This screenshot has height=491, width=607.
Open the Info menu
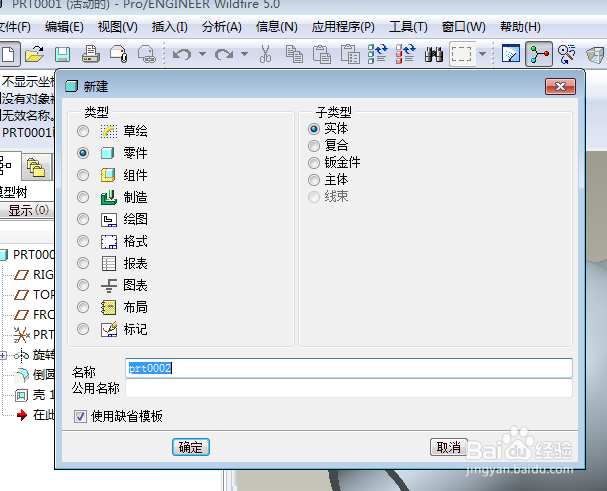click(x=276, y=27)
